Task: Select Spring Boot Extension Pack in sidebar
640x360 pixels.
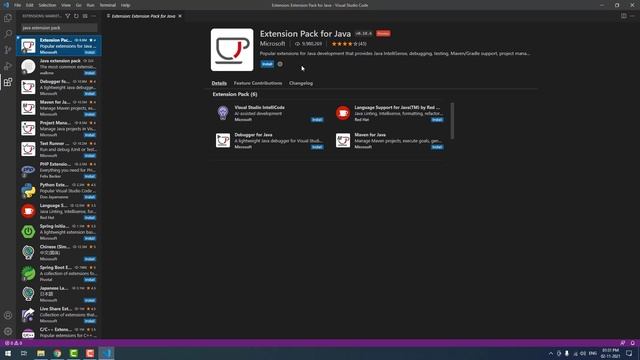Action: click(x=59, y=273)
